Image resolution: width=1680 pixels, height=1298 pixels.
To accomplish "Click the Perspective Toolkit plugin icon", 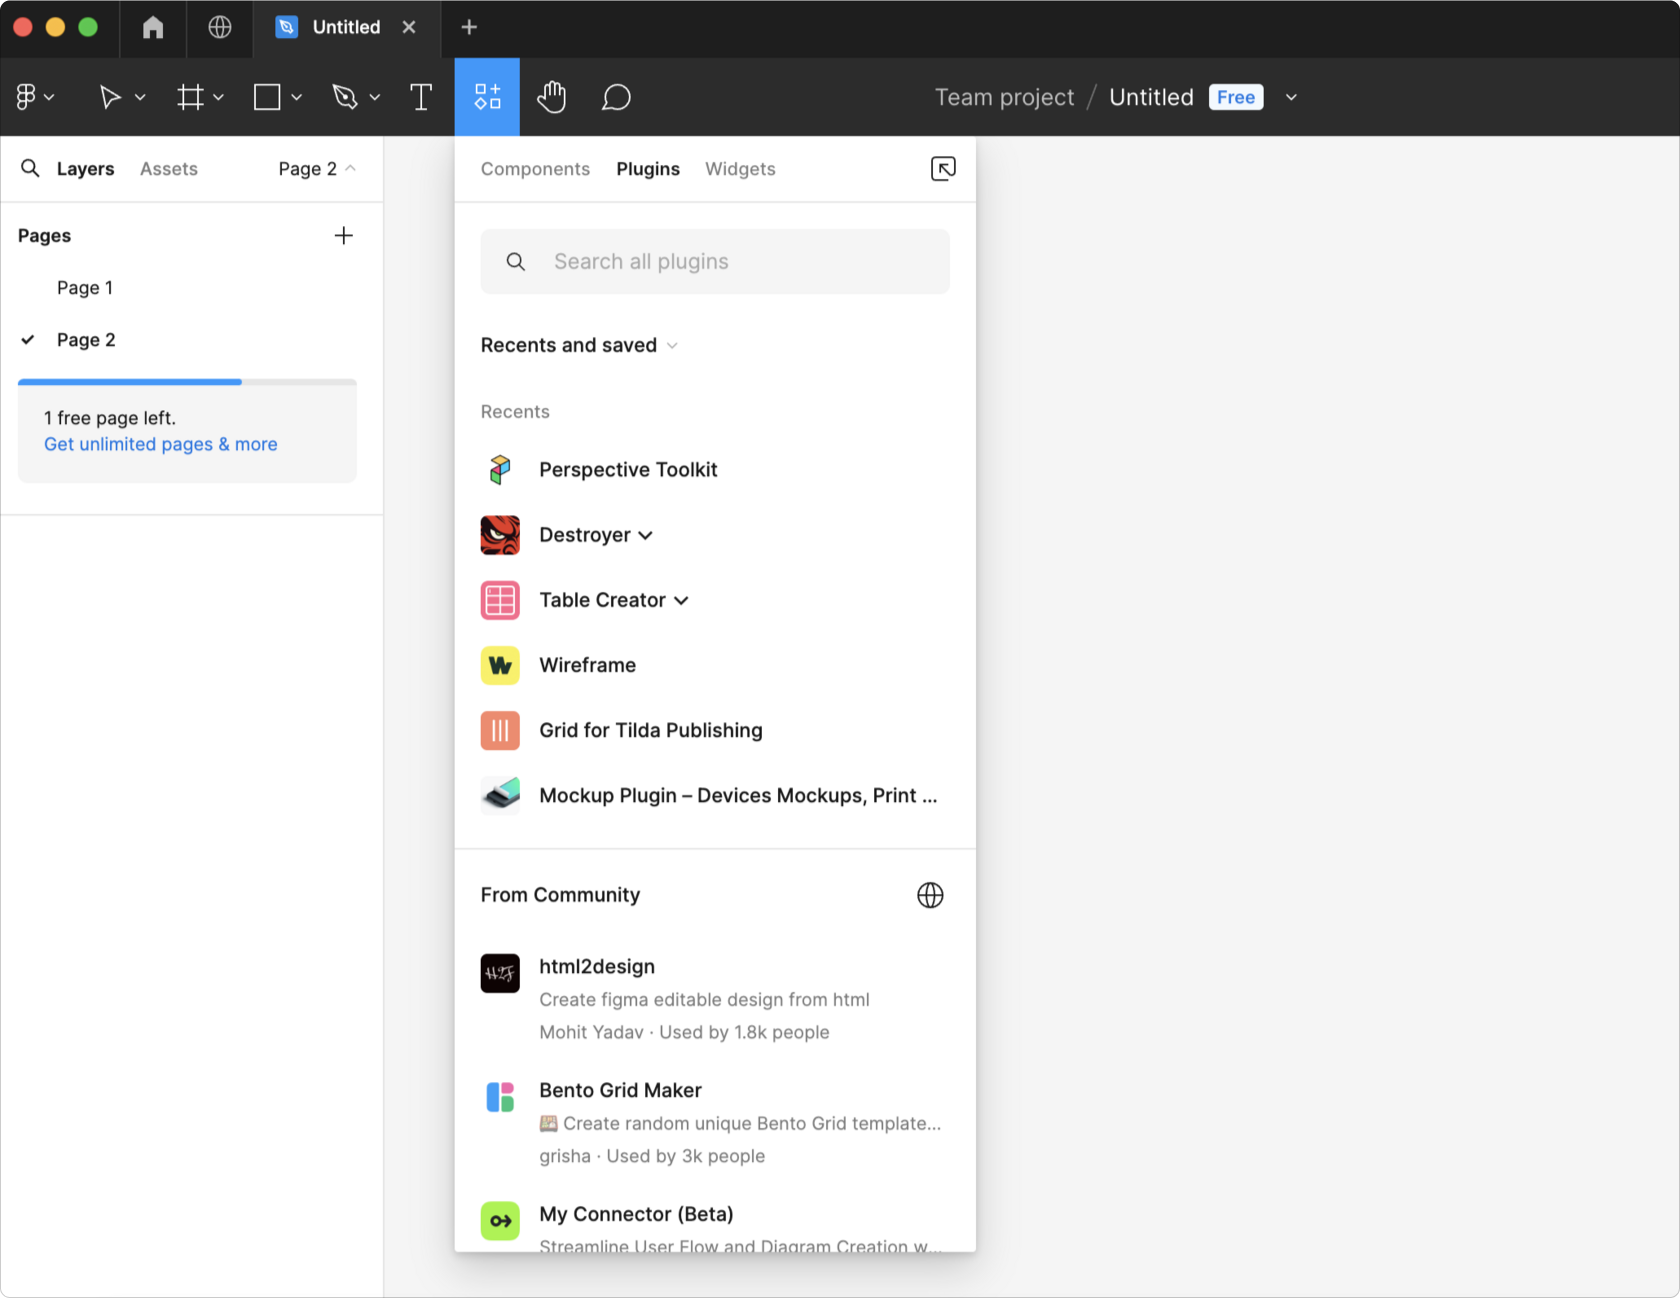I will [x=500, y=470].
